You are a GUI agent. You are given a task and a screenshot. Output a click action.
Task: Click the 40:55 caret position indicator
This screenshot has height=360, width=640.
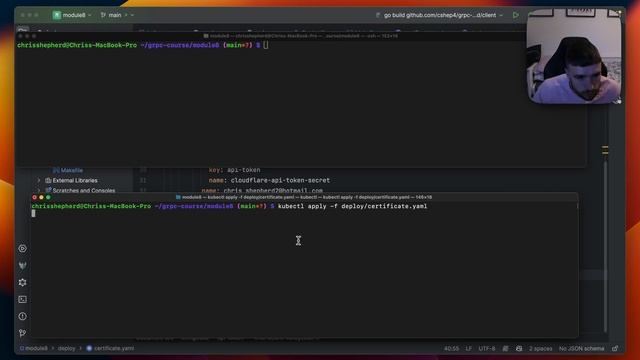[x=451, y=349]
